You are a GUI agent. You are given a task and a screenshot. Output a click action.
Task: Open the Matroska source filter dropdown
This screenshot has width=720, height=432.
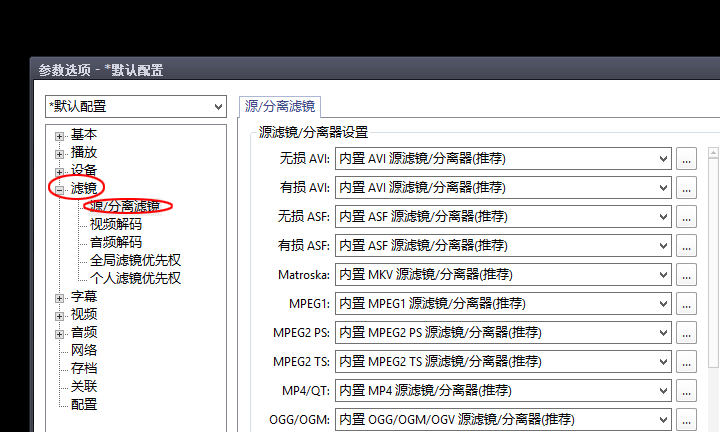tap(502, 274)
